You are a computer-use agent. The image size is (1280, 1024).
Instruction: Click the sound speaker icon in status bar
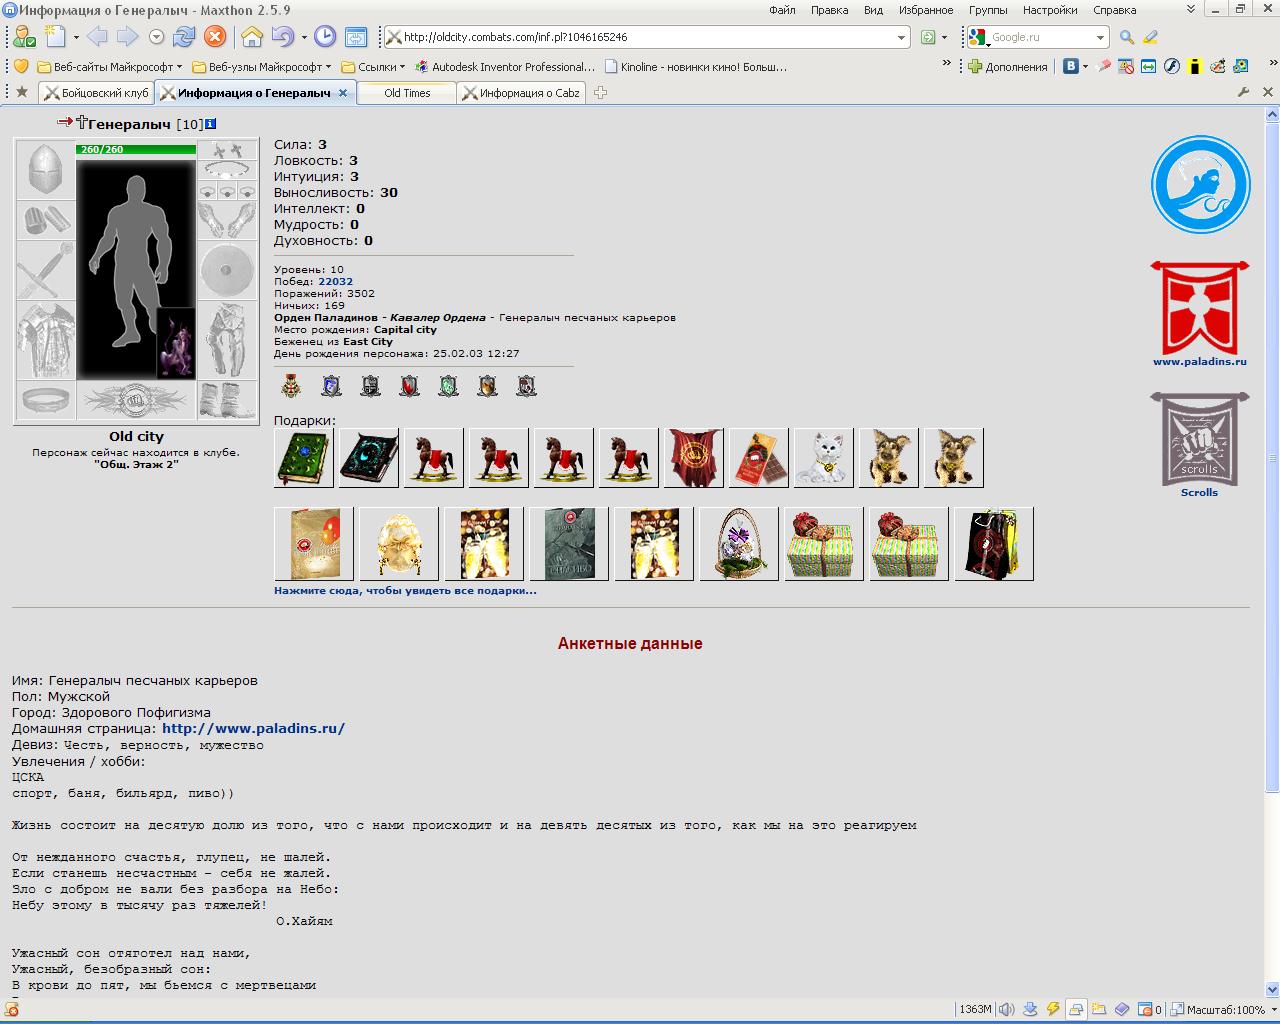1006,1010
